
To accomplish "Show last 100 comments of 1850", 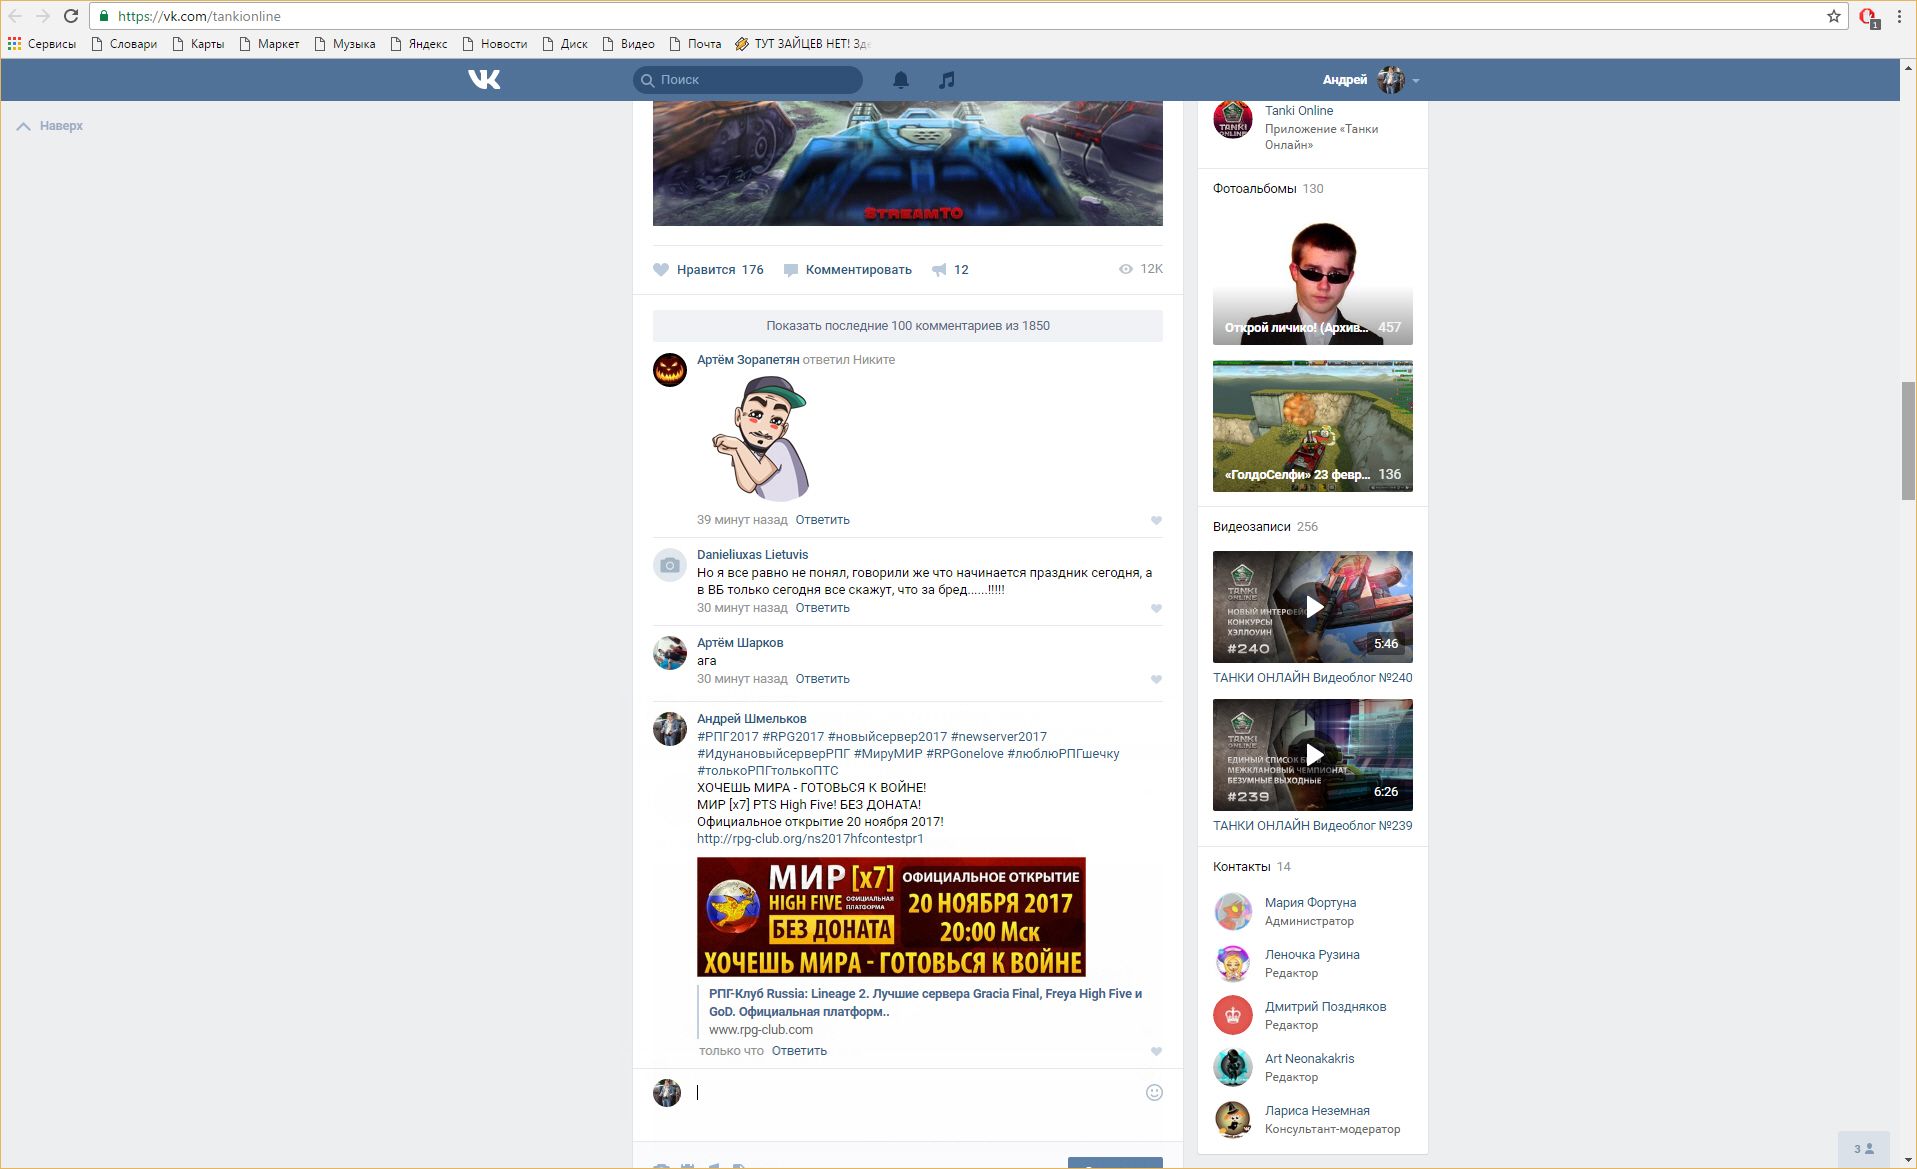I will point(907,326).
